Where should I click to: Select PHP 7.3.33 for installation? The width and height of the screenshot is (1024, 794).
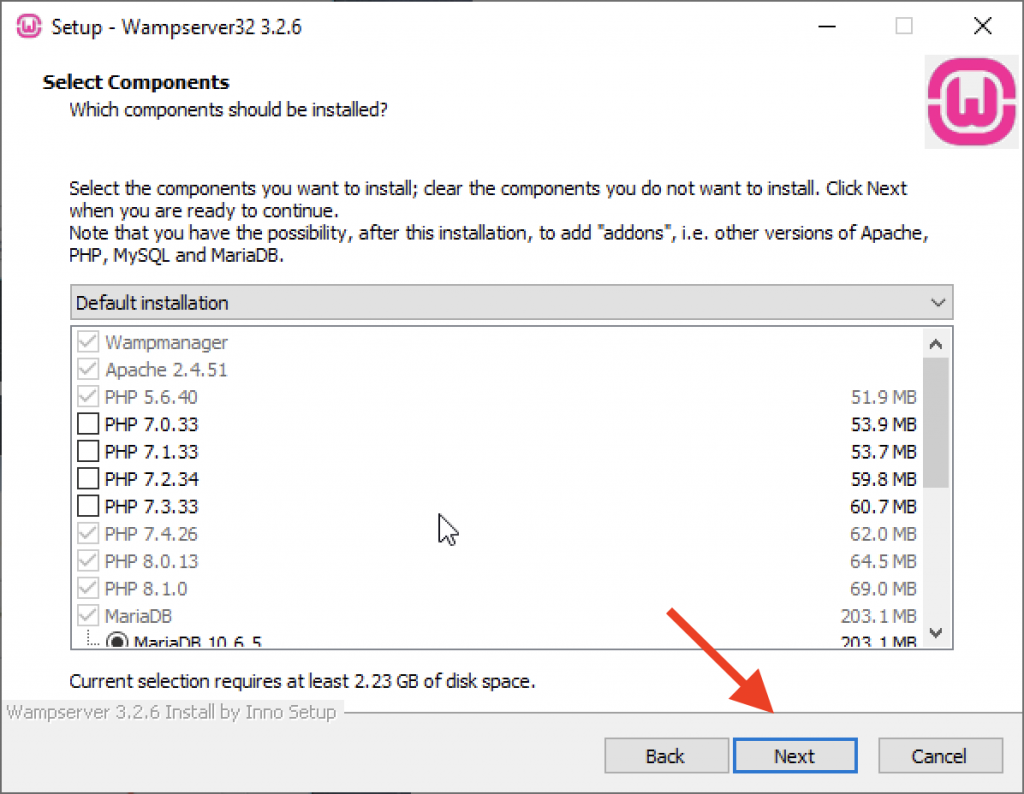click(88, 506)
